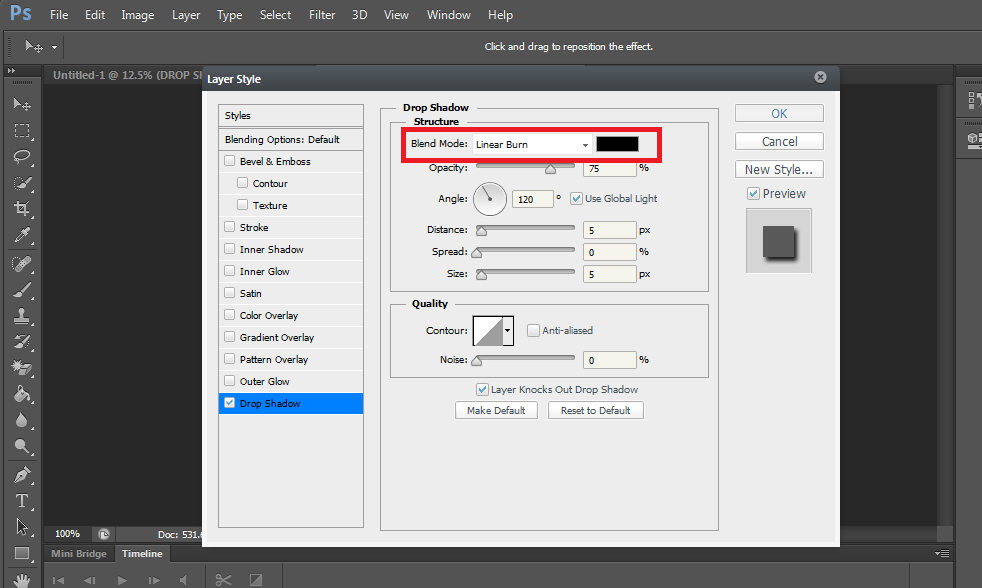Open the tool preset picker arrow
The width and height of the screenshot is (982, 588).
click(54, 47)
